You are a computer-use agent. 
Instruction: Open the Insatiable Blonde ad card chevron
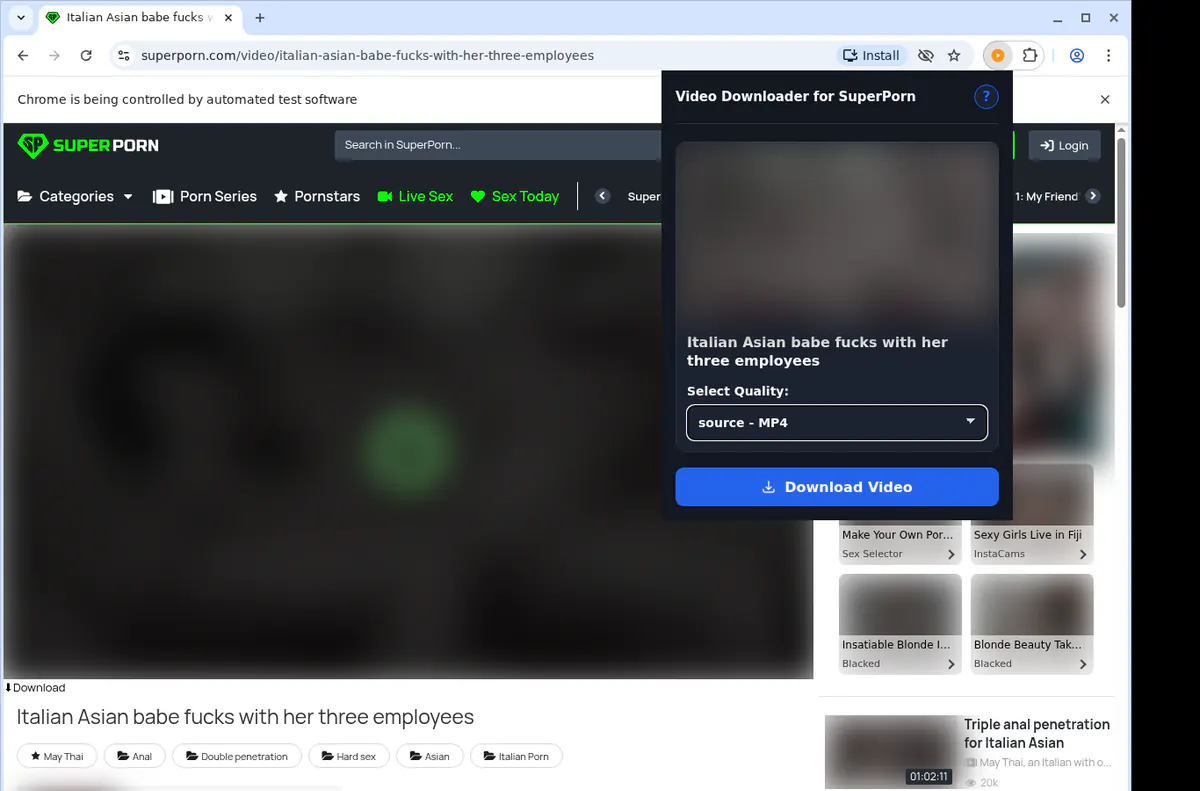pyautogui.click(x=951, y=664)
